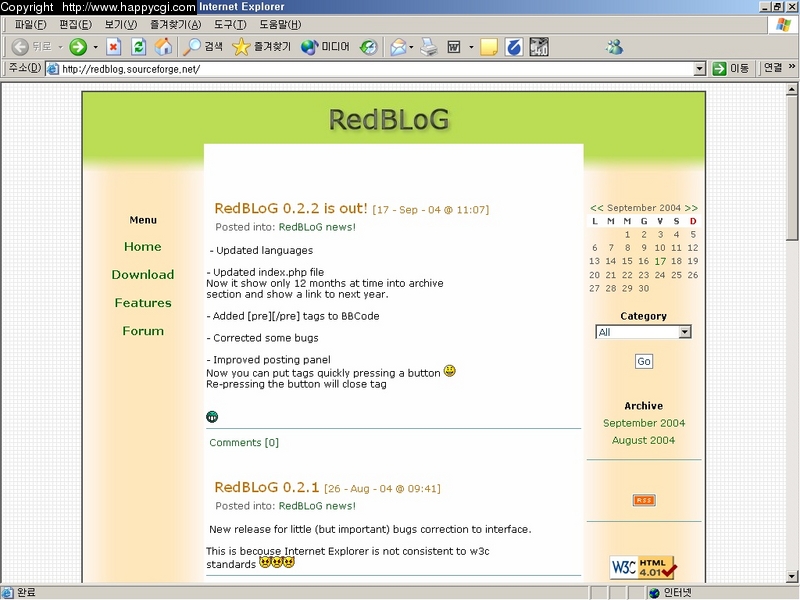800x600 pixels.
Task: Expand the Mail button dropdown arrow
Action: [x=411, y=47]
